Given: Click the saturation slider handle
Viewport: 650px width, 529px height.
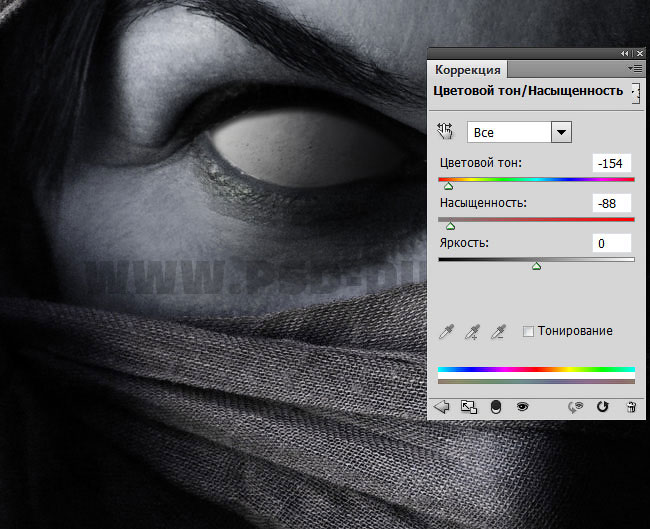Looking at the screenshot, I should click(x=451, y=226).
